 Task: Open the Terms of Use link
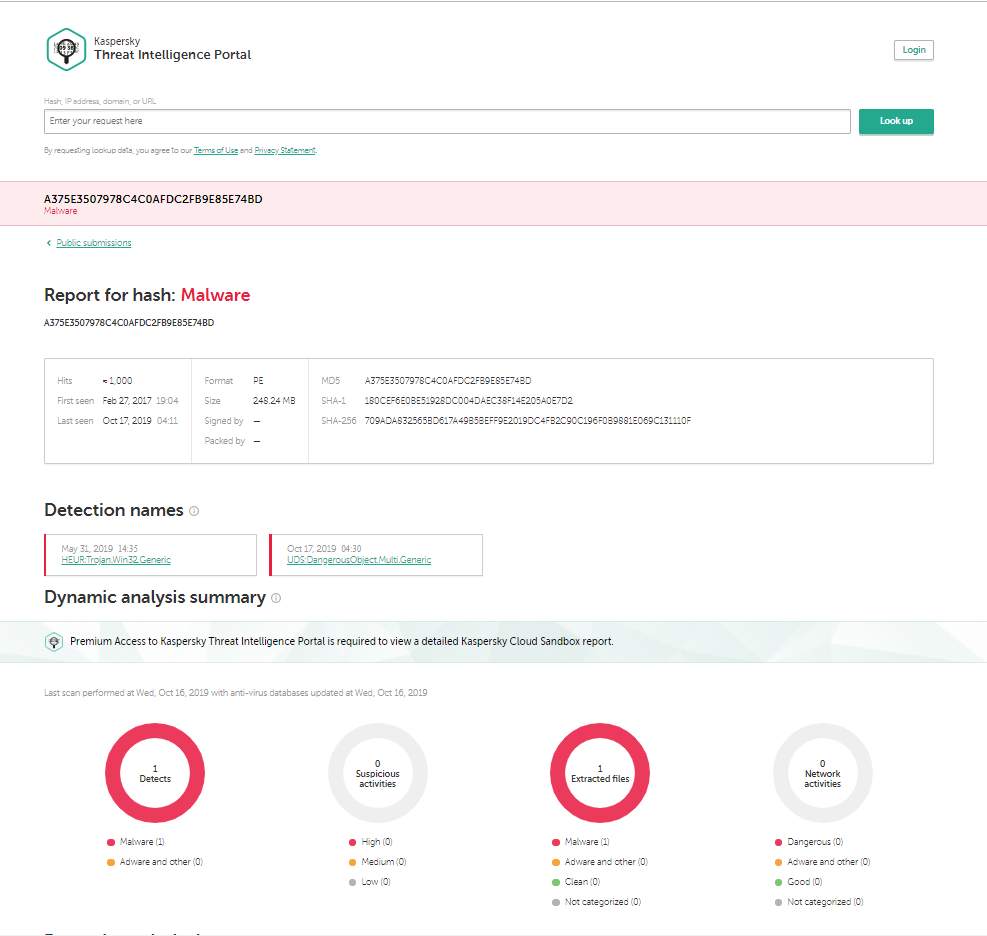click(216, 150)
